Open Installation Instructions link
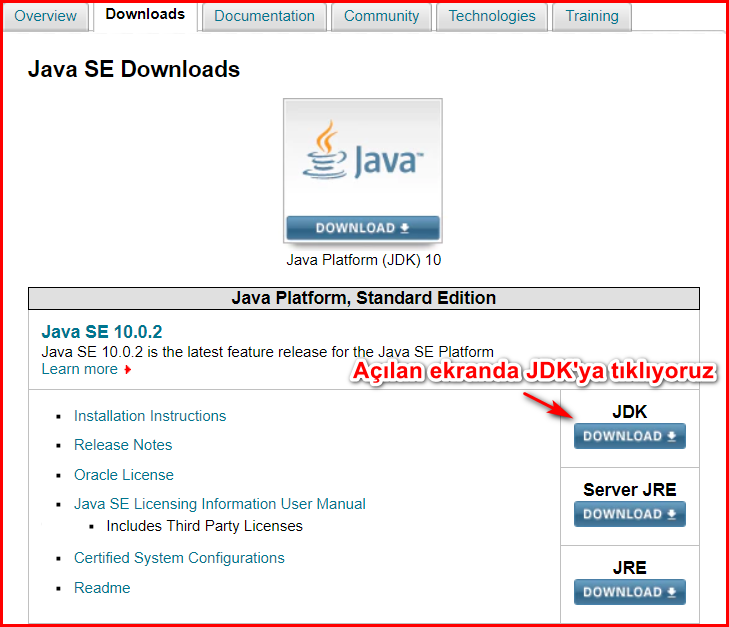The height and width of the screenshot is (627, 729). pyautogui.click(x=150, y=416)
